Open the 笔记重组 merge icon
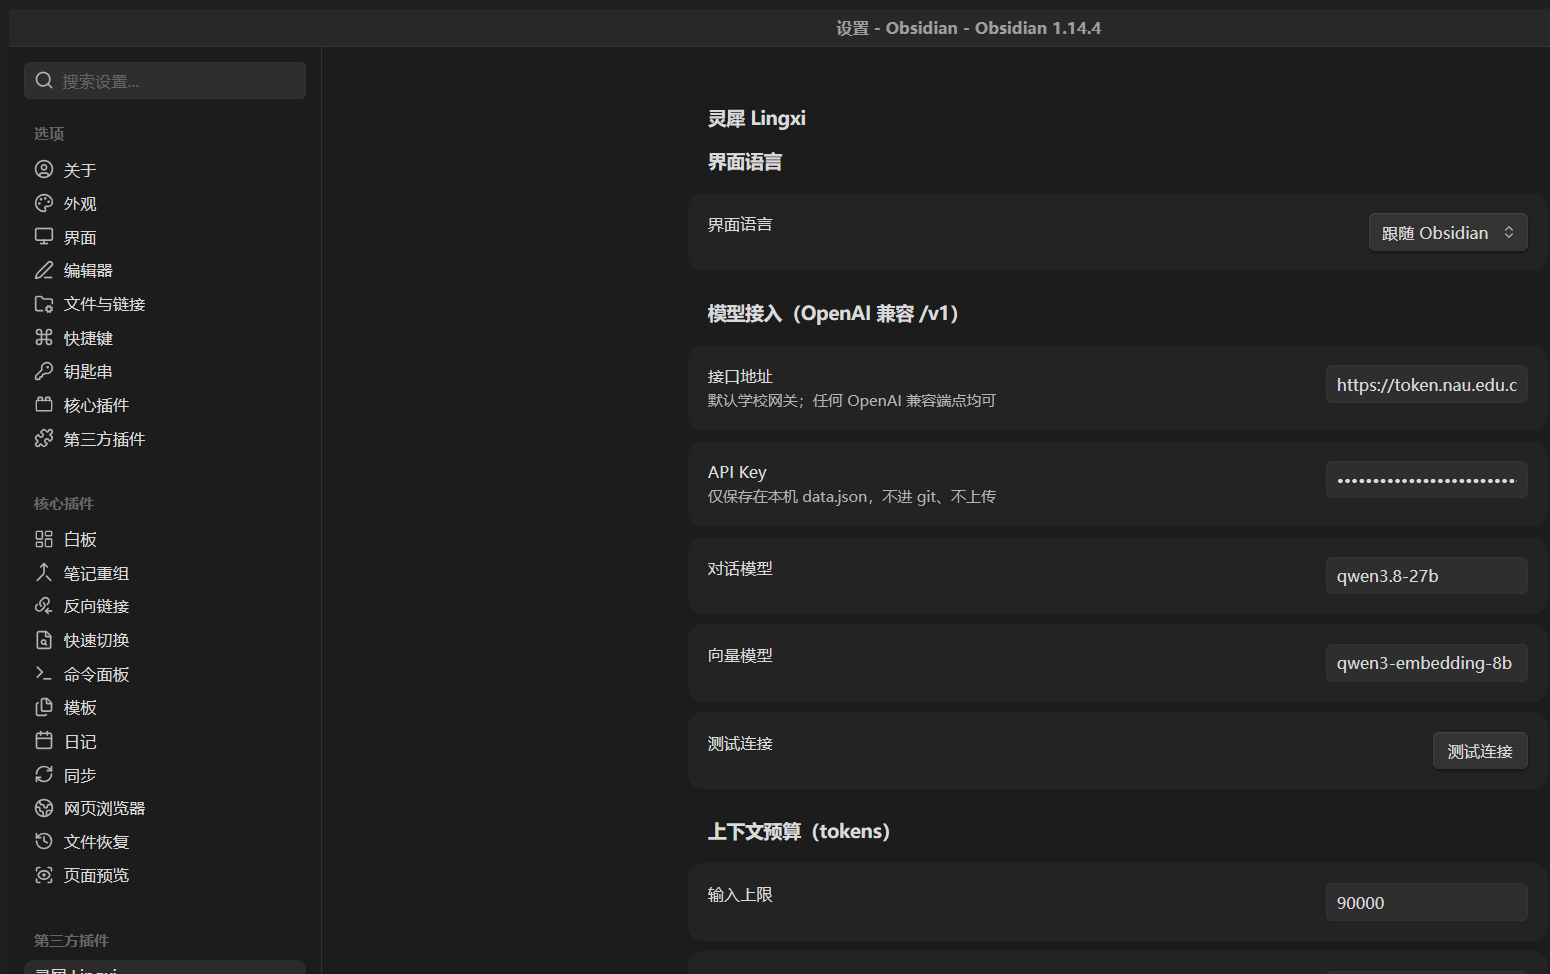 (x=44, y=573)
